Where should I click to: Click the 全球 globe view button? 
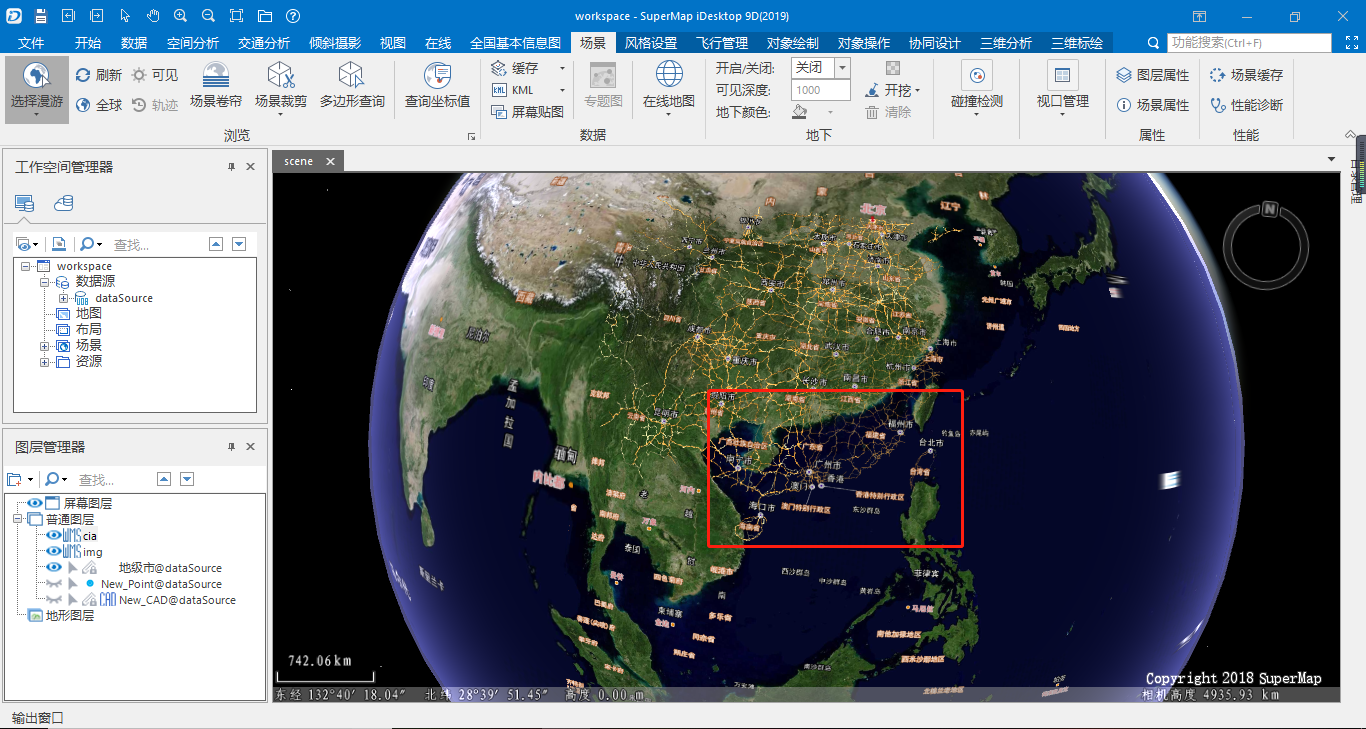[99, 105]
